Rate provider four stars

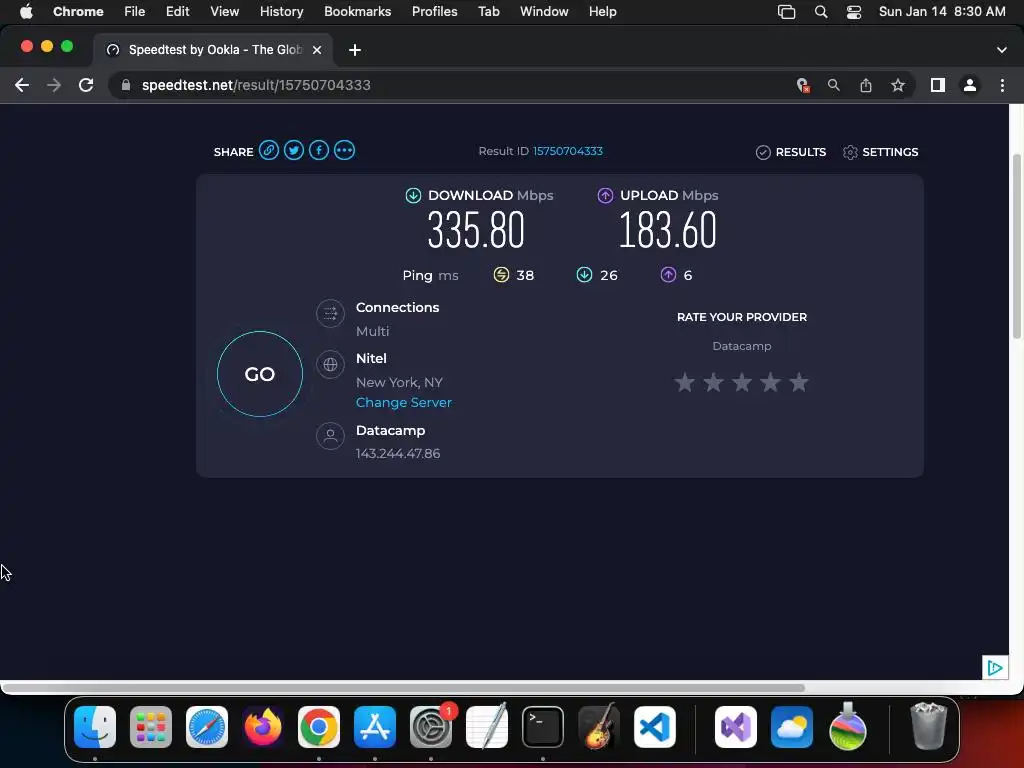(771, 382)
